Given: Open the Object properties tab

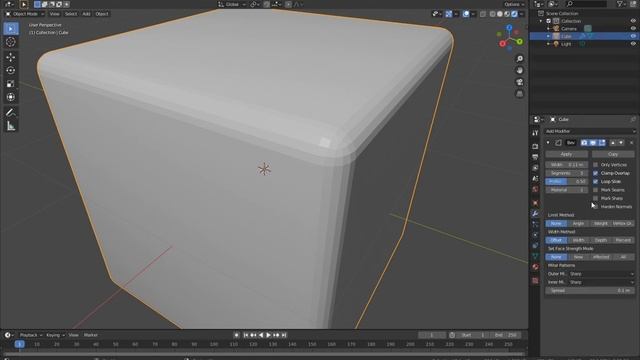Looking at the screenshot, I should (x=535, y=203).
